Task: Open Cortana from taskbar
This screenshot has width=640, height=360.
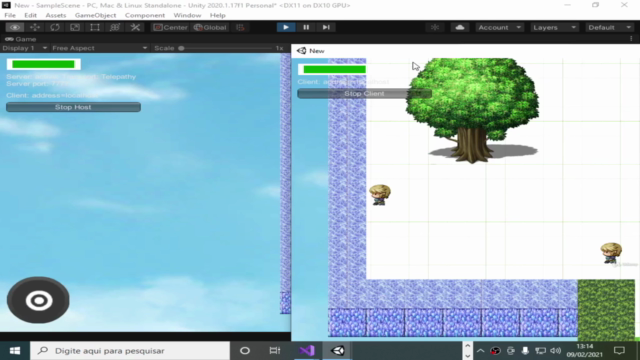Action: pos(245,351)
